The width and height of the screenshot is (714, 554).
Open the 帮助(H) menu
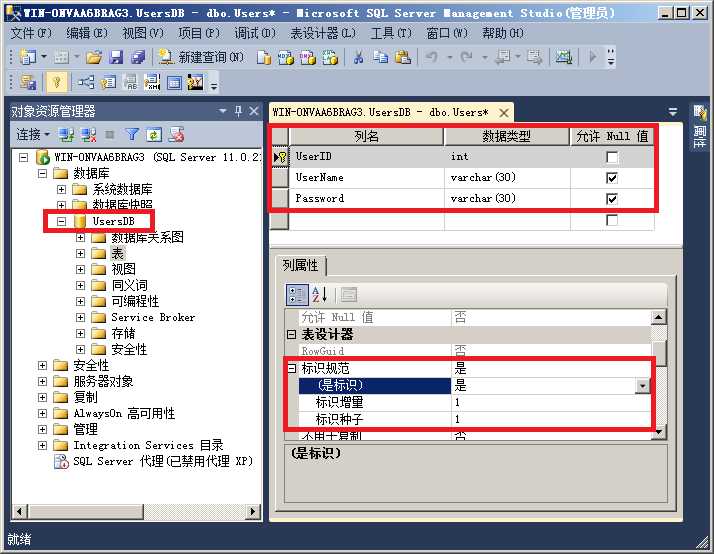(503, 33)
